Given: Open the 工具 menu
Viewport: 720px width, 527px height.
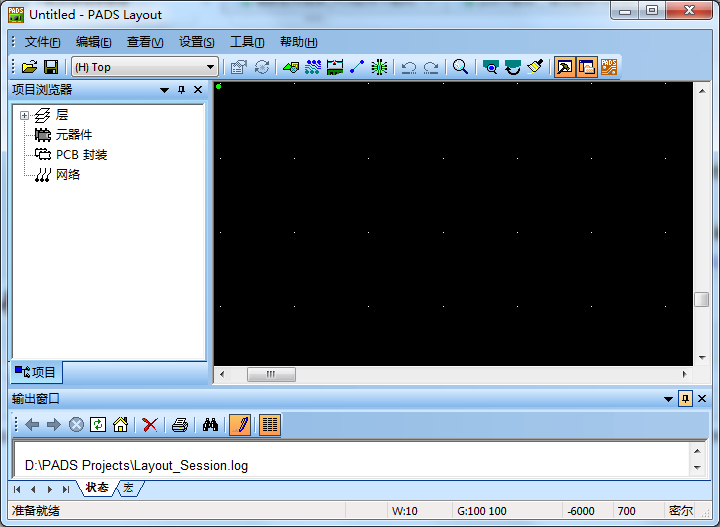Looking at the screenshot, I should 246,42.
